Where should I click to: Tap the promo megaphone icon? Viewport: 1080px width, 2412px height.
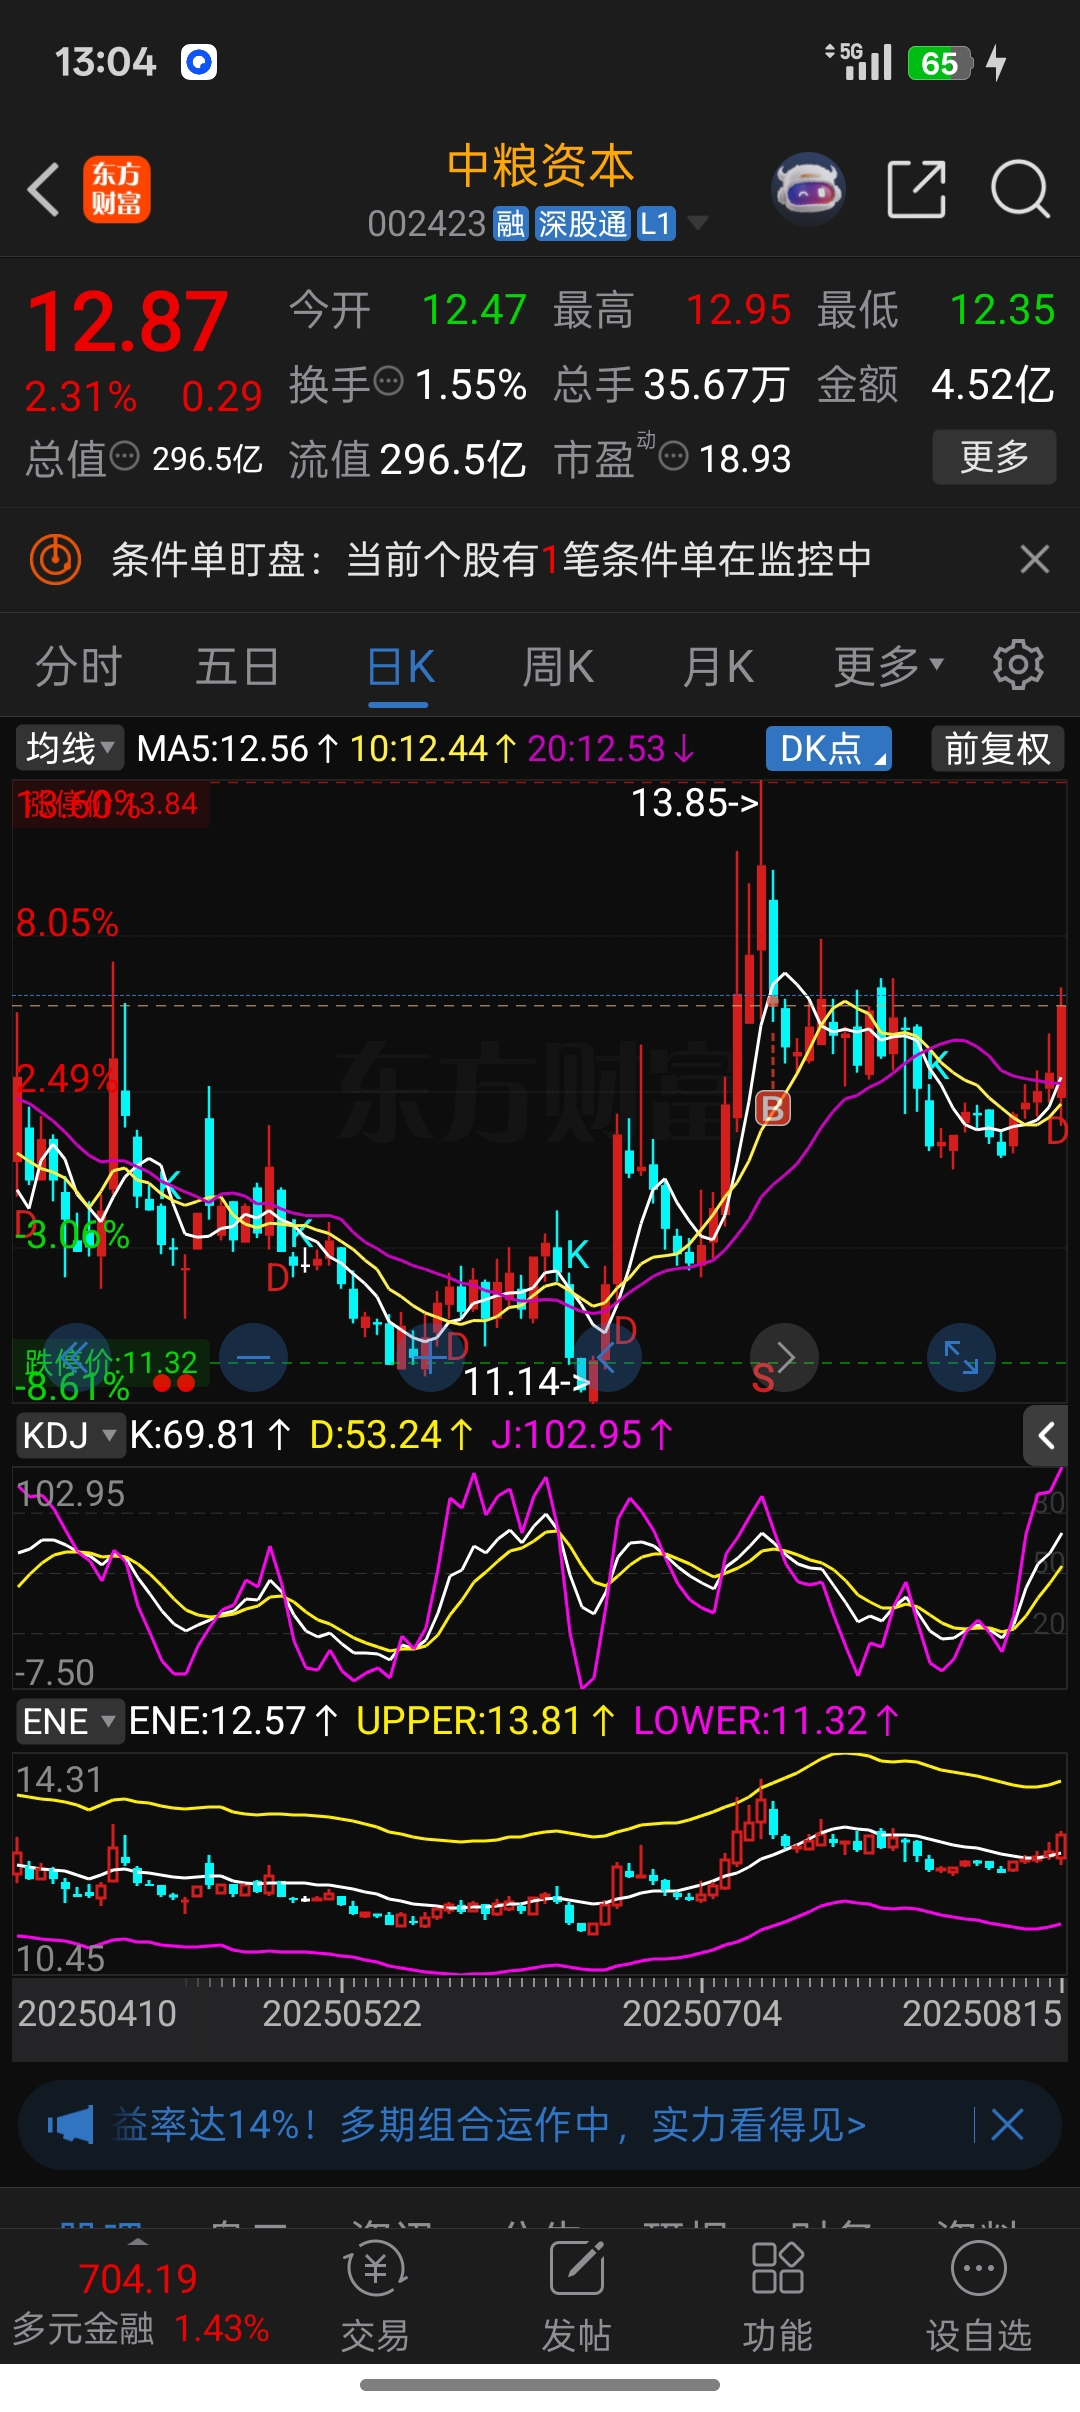point(71,2124)
